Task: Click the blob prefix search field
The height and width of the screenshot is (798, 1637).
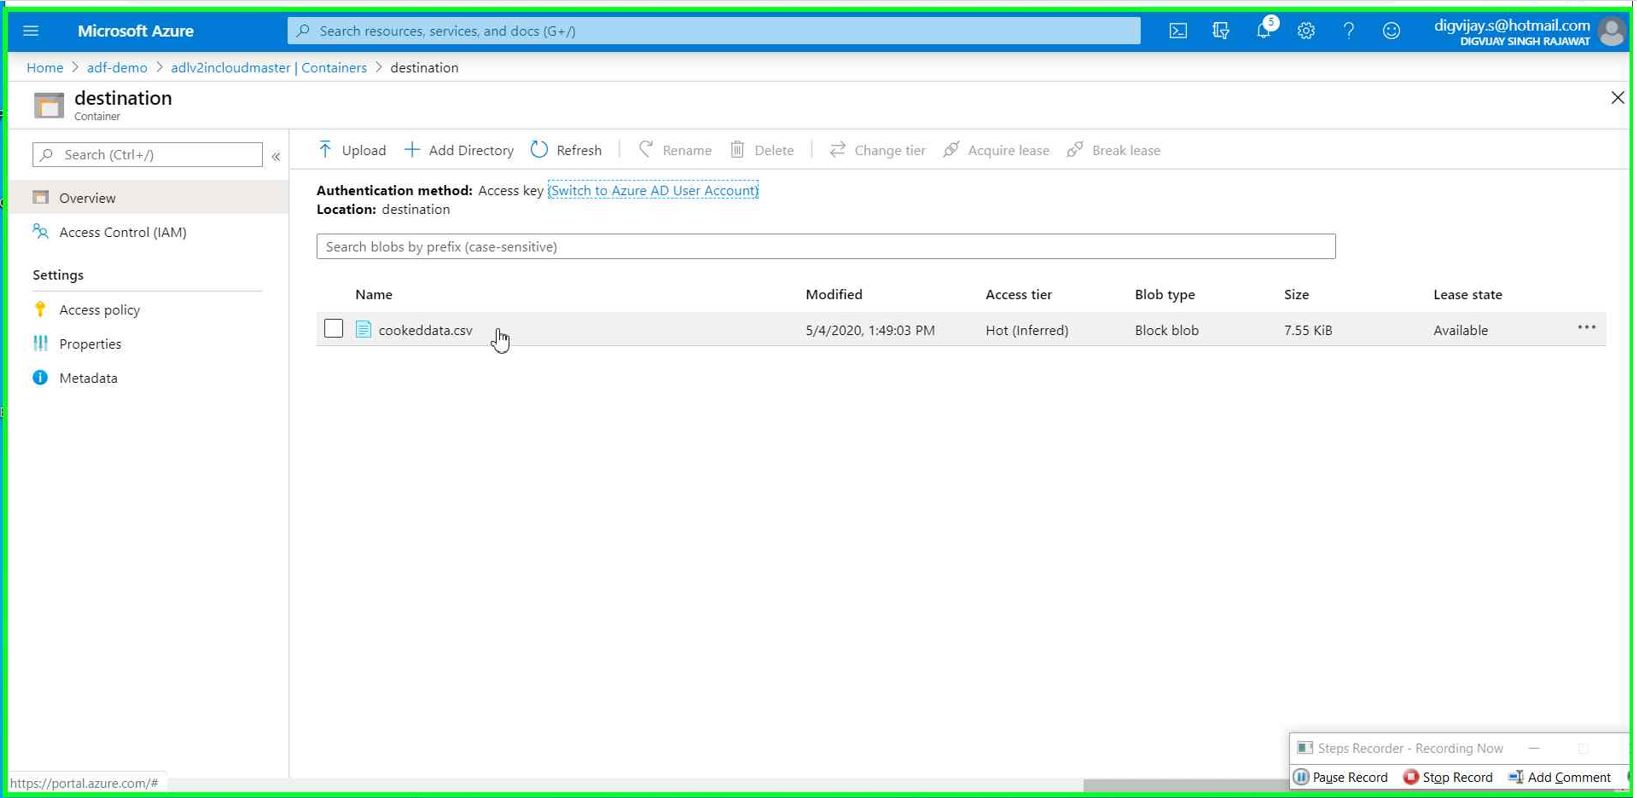Action: tap(826, 246)
